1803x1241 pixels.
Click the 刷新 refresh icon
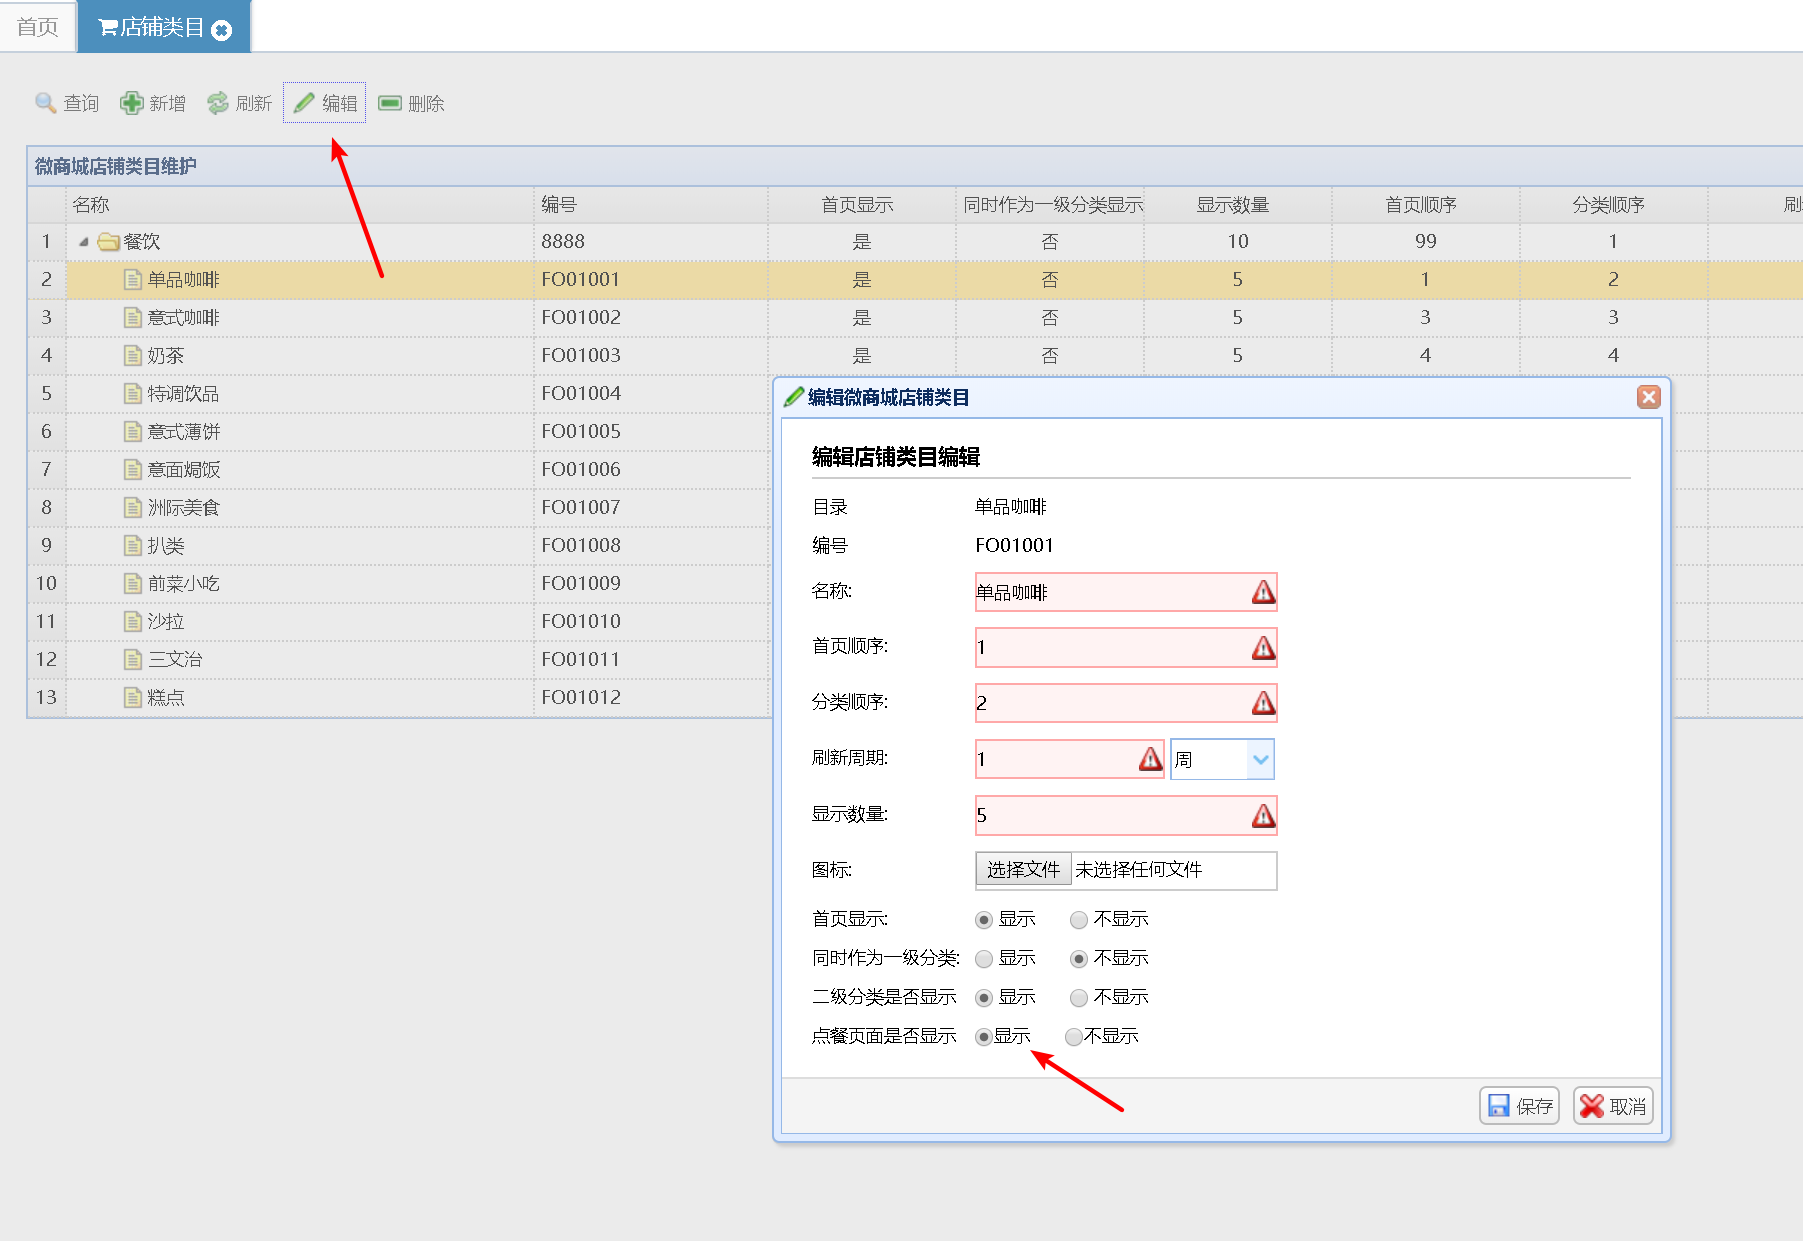(218, 103)
